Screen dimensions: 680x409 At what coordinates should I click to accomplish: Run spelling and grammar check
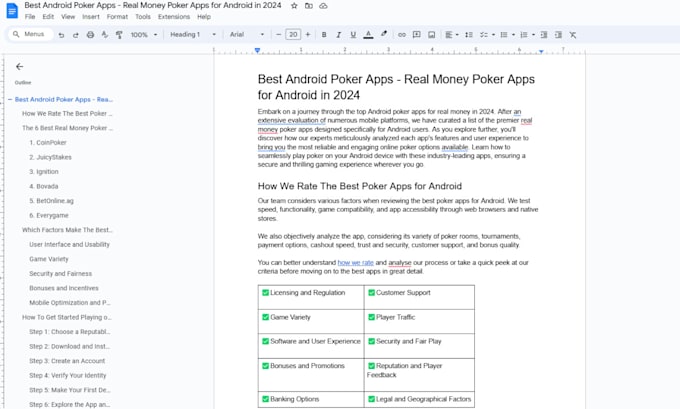tap(105, 35)
